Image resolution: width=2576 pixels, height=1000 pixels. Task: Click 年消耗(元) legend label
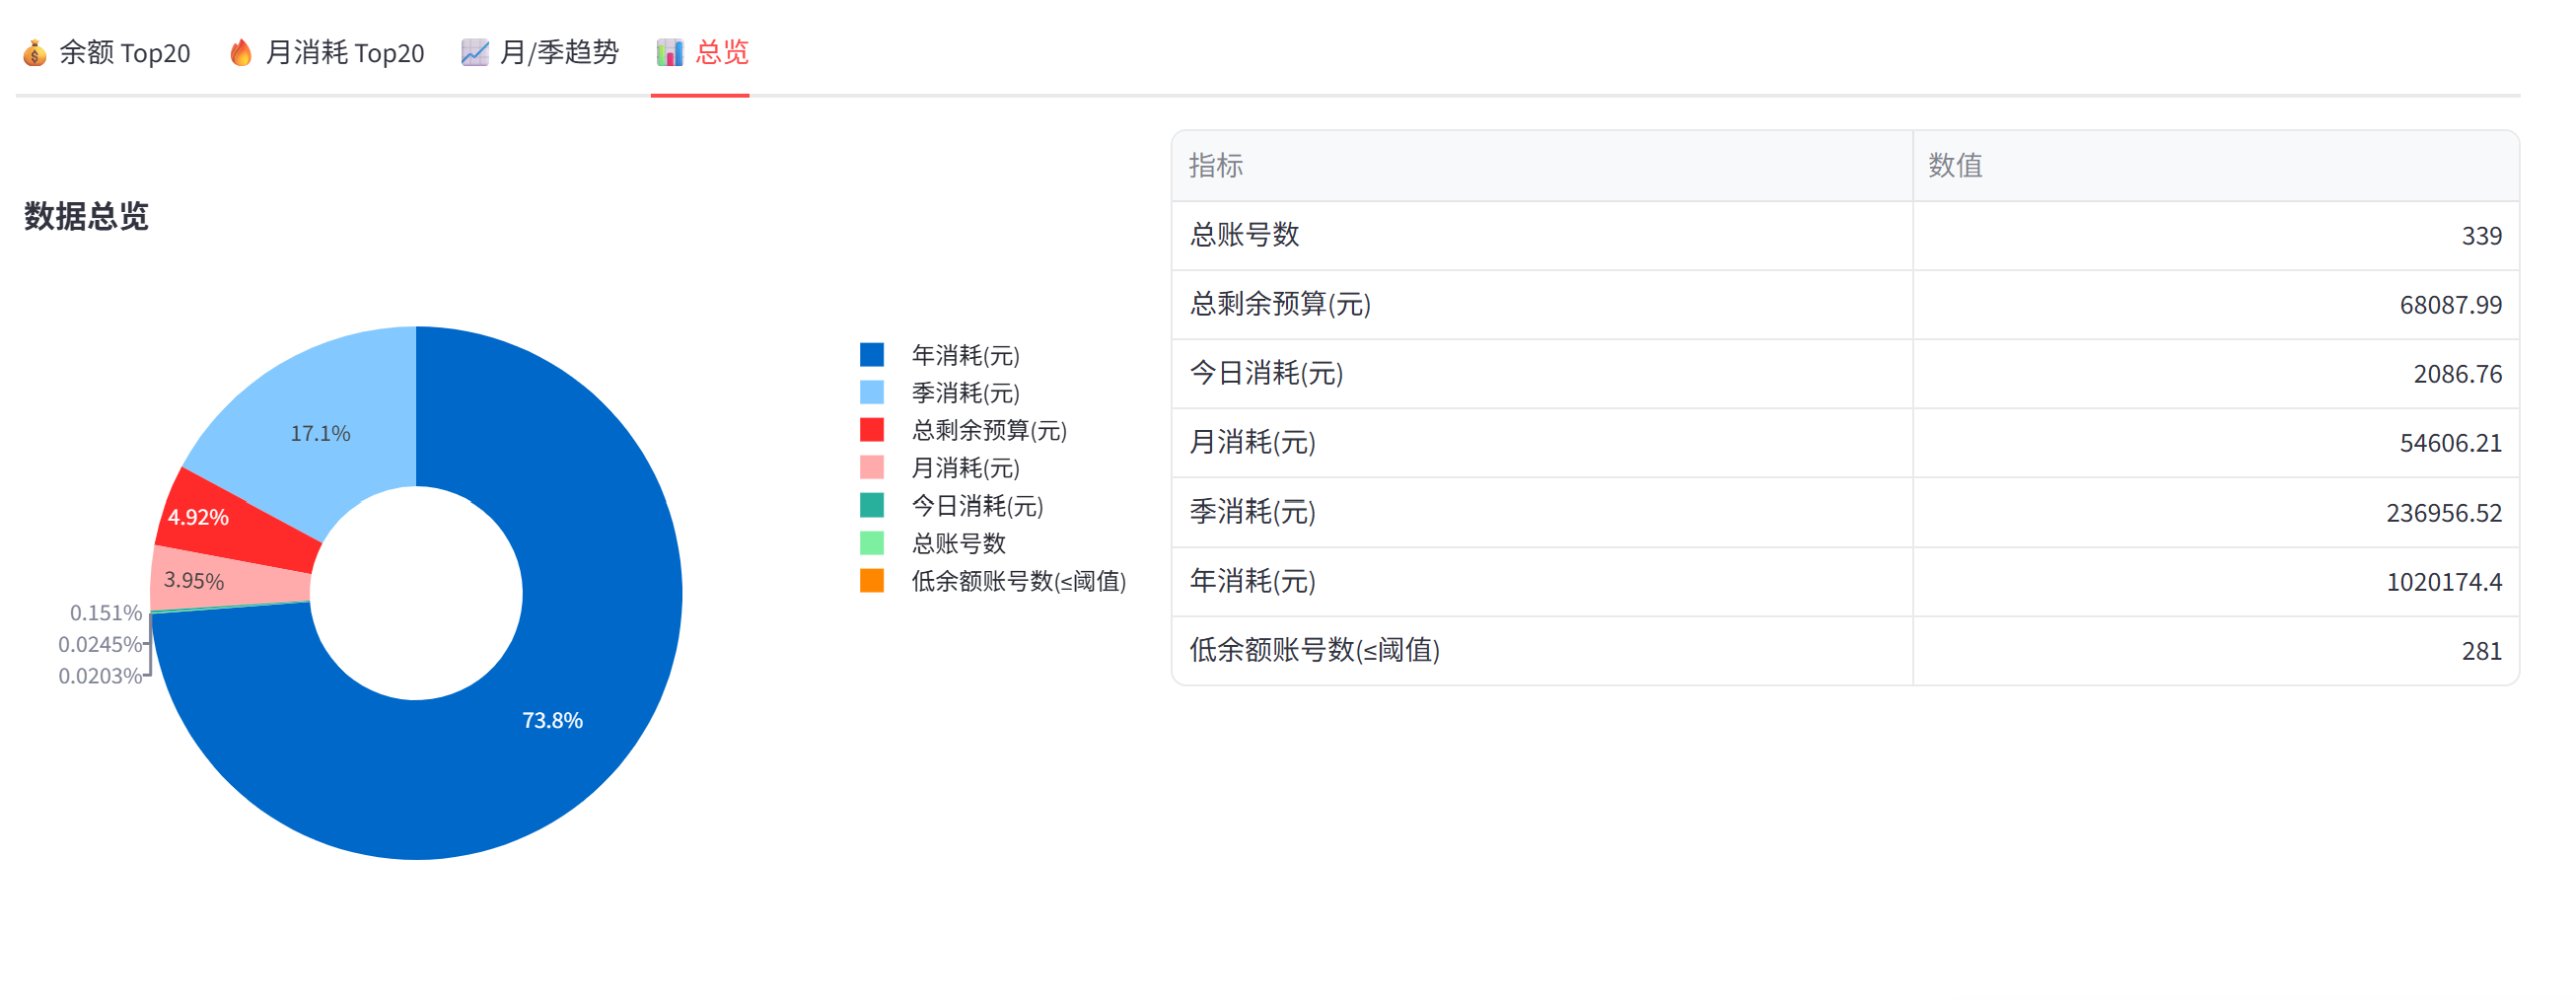click(965, 355)
